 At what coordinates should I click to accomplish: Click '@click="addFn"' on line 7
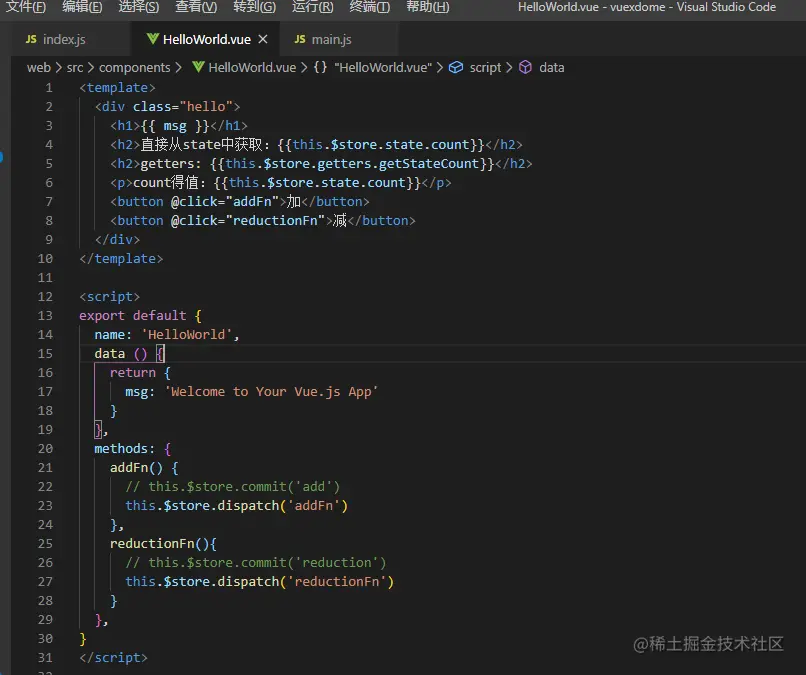[225, 202]
